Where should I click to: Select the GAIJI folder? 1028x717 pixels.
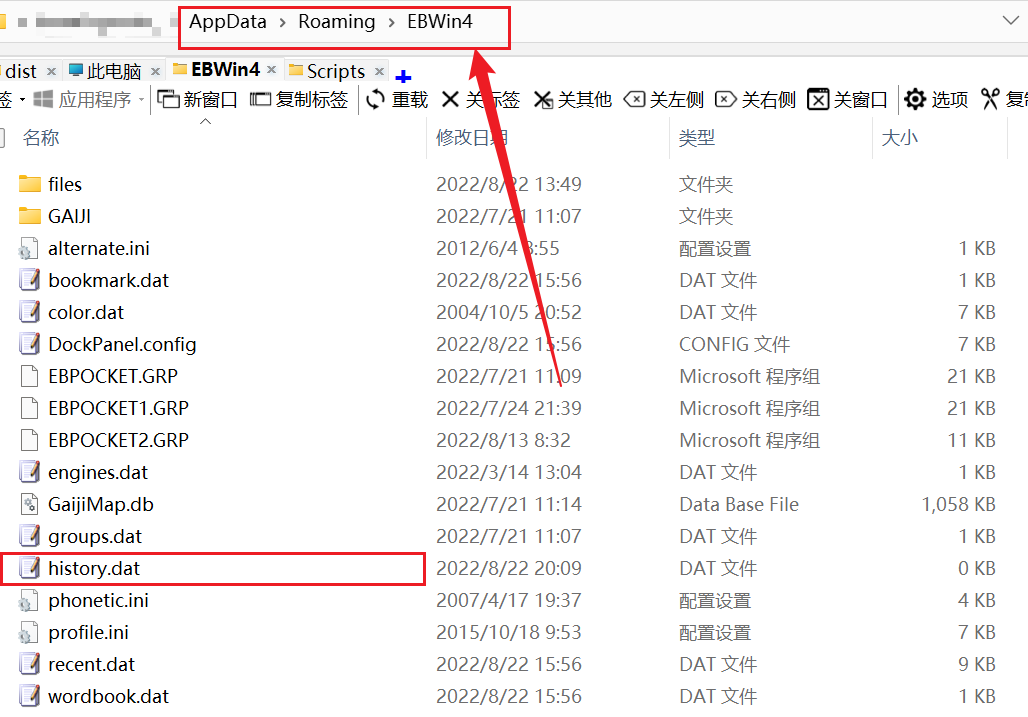tap(69, 216)
